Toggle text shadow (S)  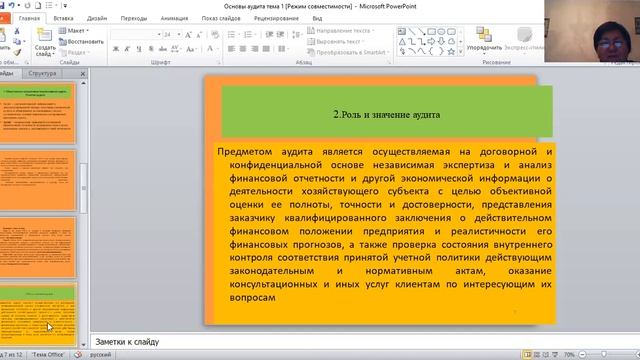[151, 49]
